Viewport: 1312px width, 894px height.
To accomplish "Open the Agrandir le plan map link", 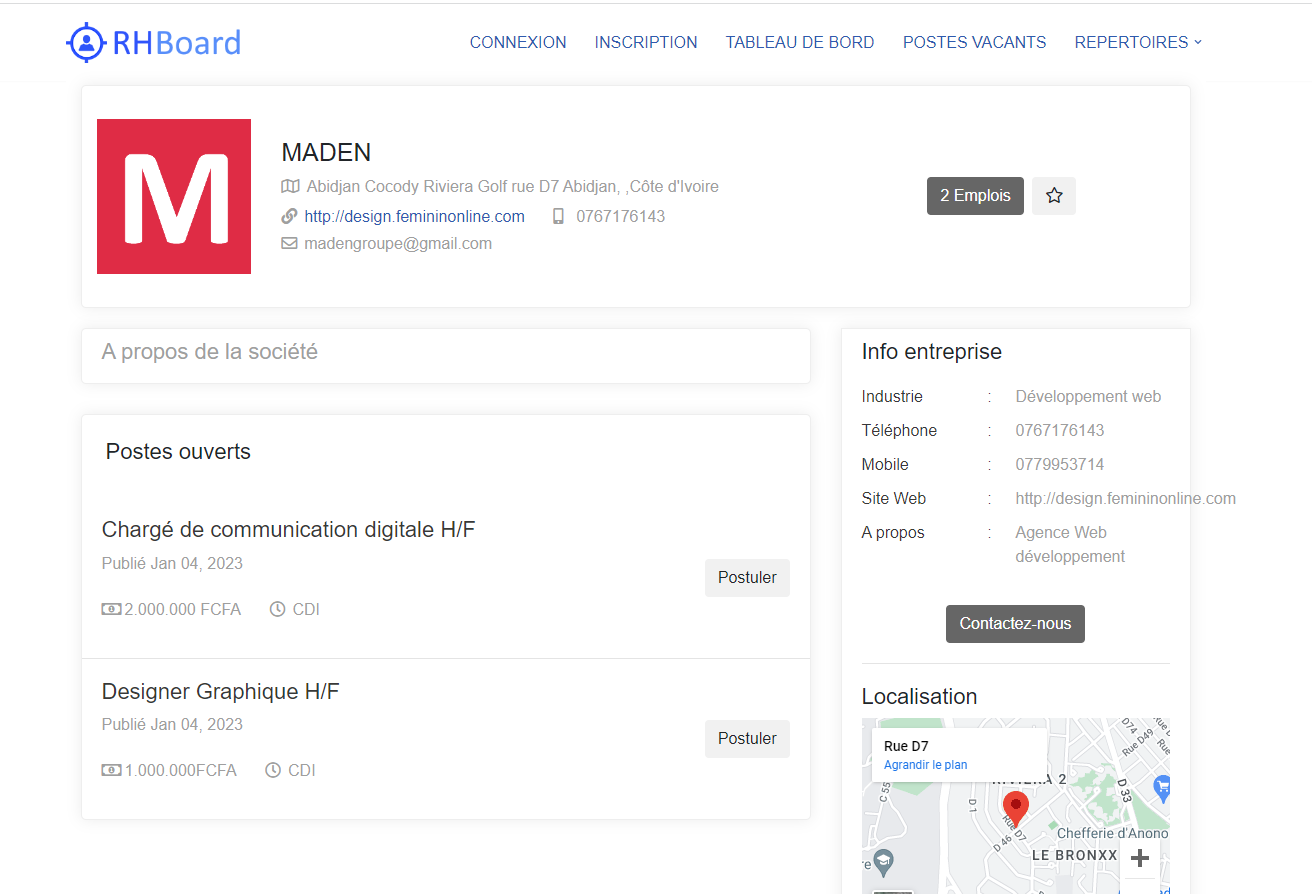I will tap(925, 765).
